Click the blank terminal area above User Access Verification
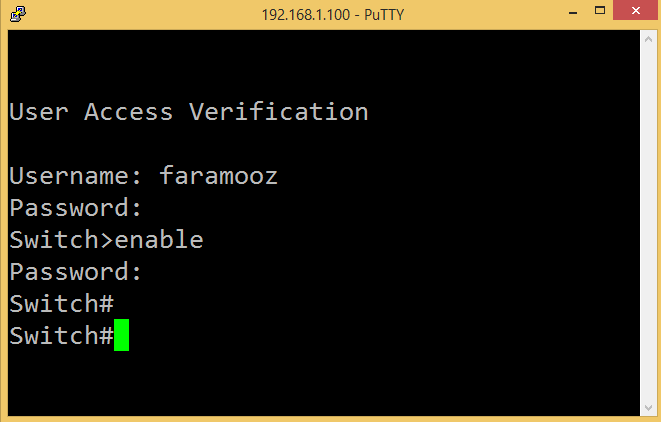Image resolution: width=661 pixels, height=422 pixels. (x=324, y=63)
